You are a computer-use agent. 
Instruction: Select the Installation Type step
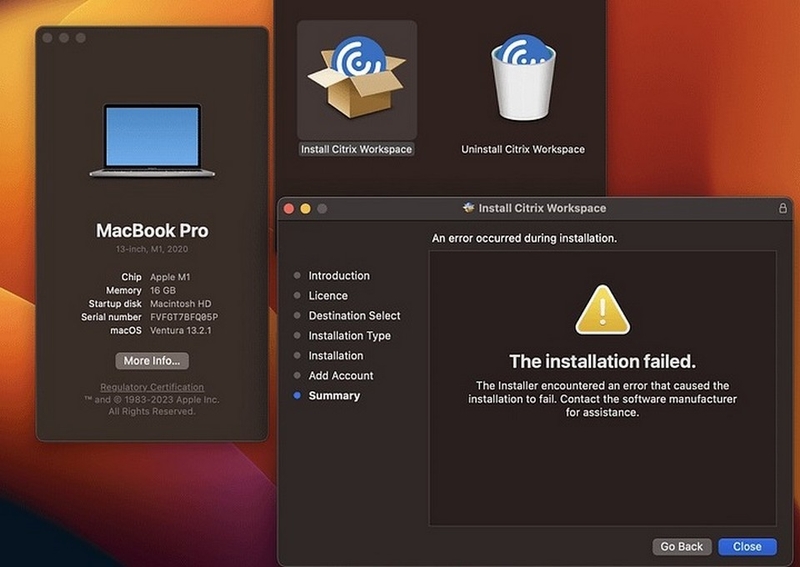[349, 335]
